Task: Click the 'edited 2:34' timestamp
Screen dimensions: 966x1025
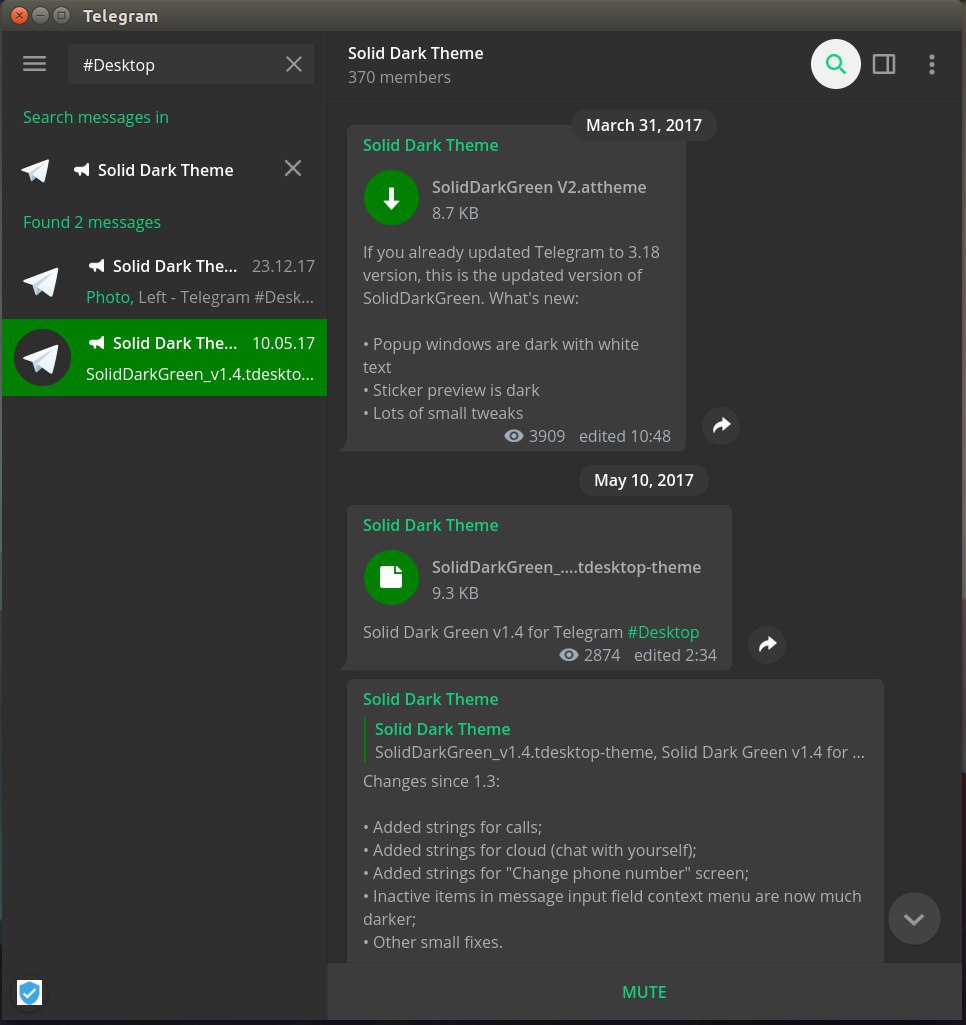Action: 675,655
